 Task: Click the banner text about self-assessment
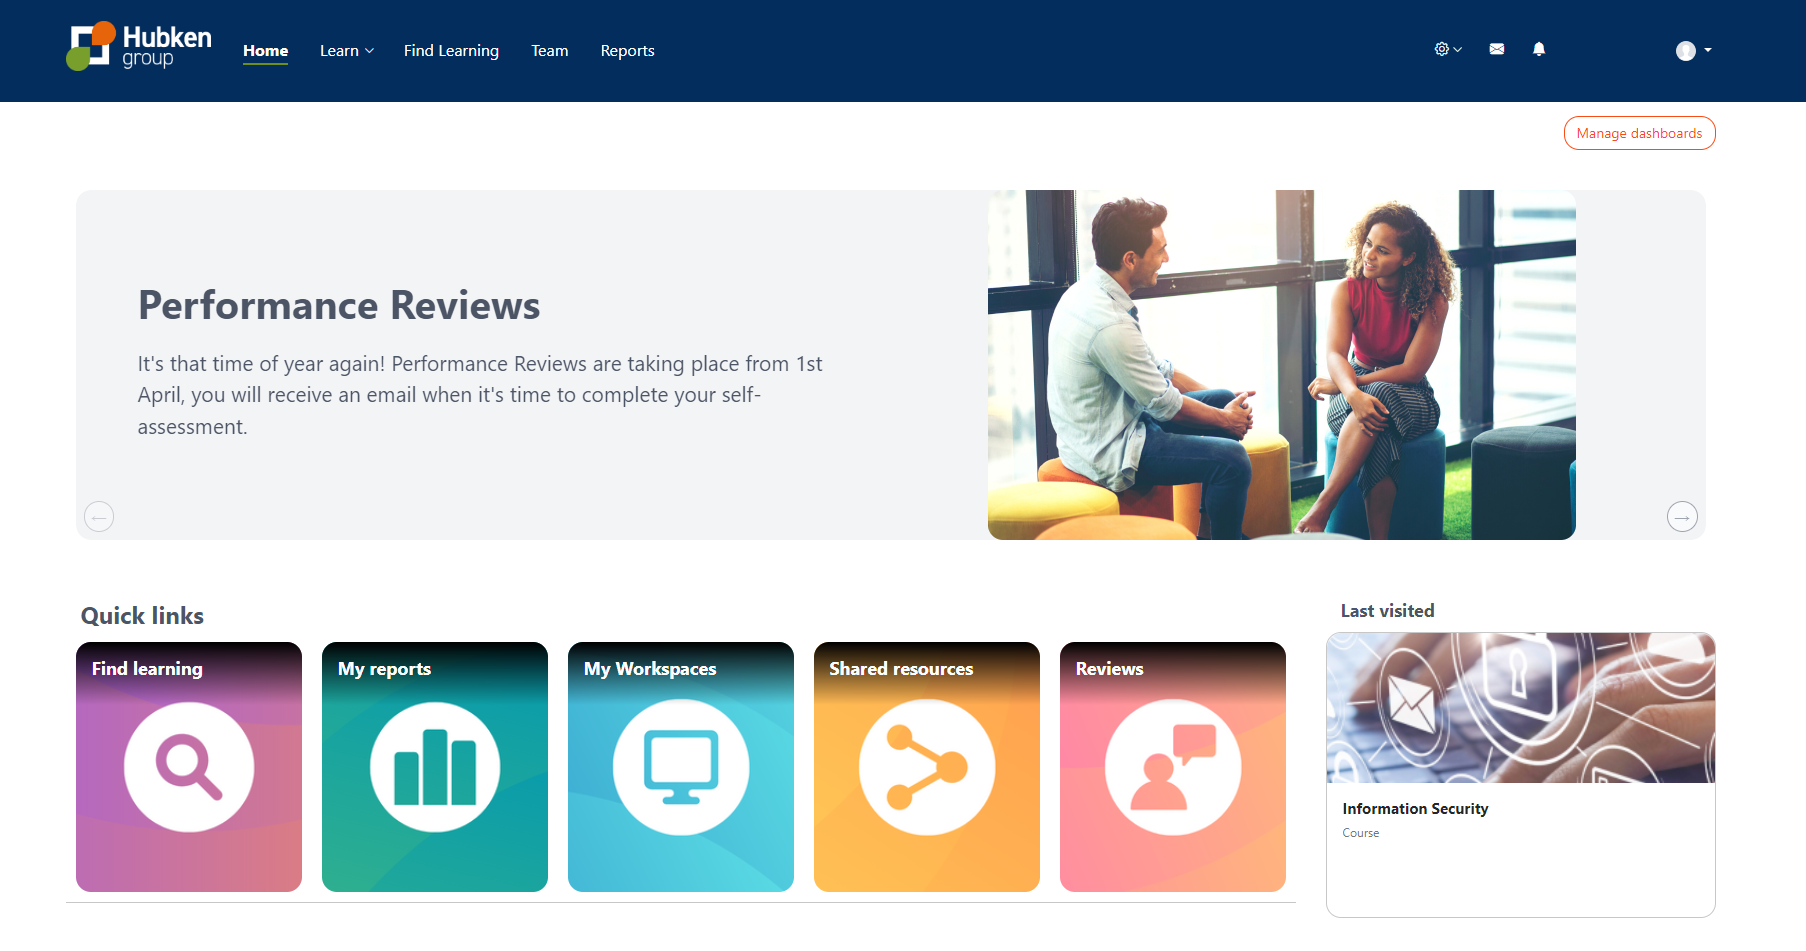click(x=480, y=395)
